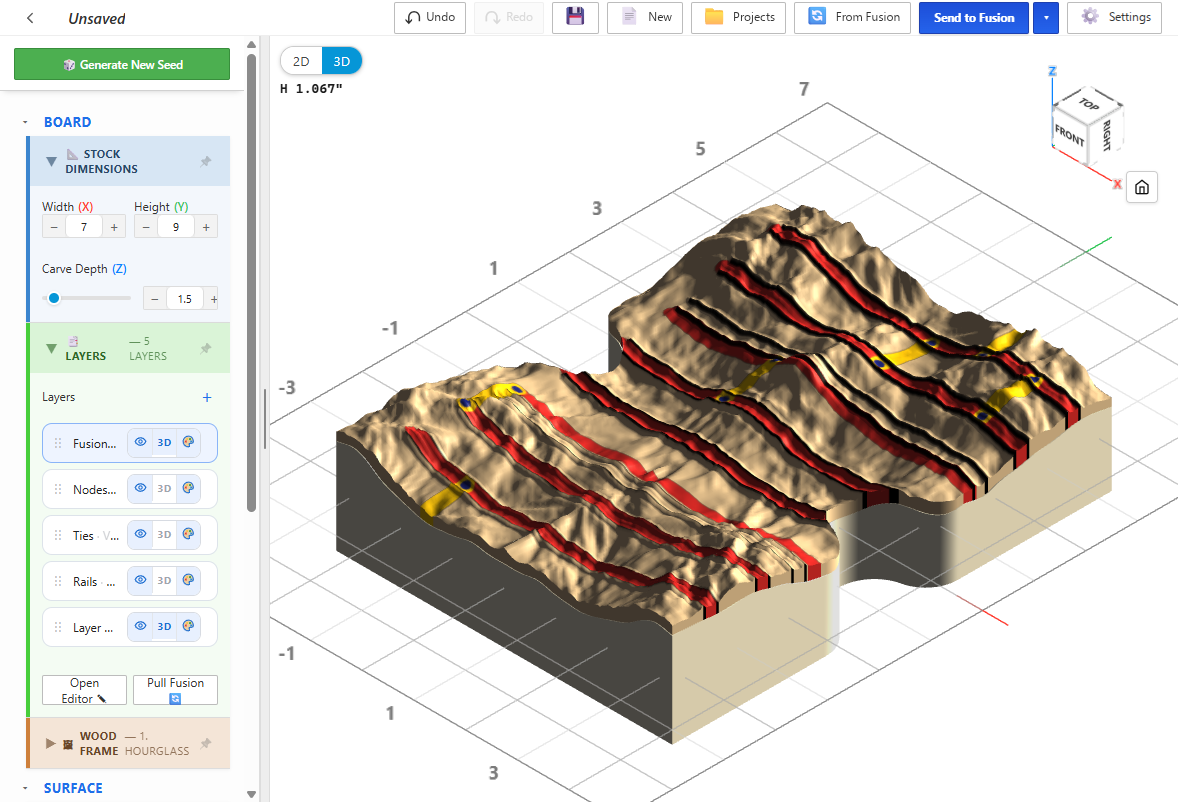Viewport: 1178px width, 802px height.
Task: Open color palette for Ties layer
Action: [189, 534]
